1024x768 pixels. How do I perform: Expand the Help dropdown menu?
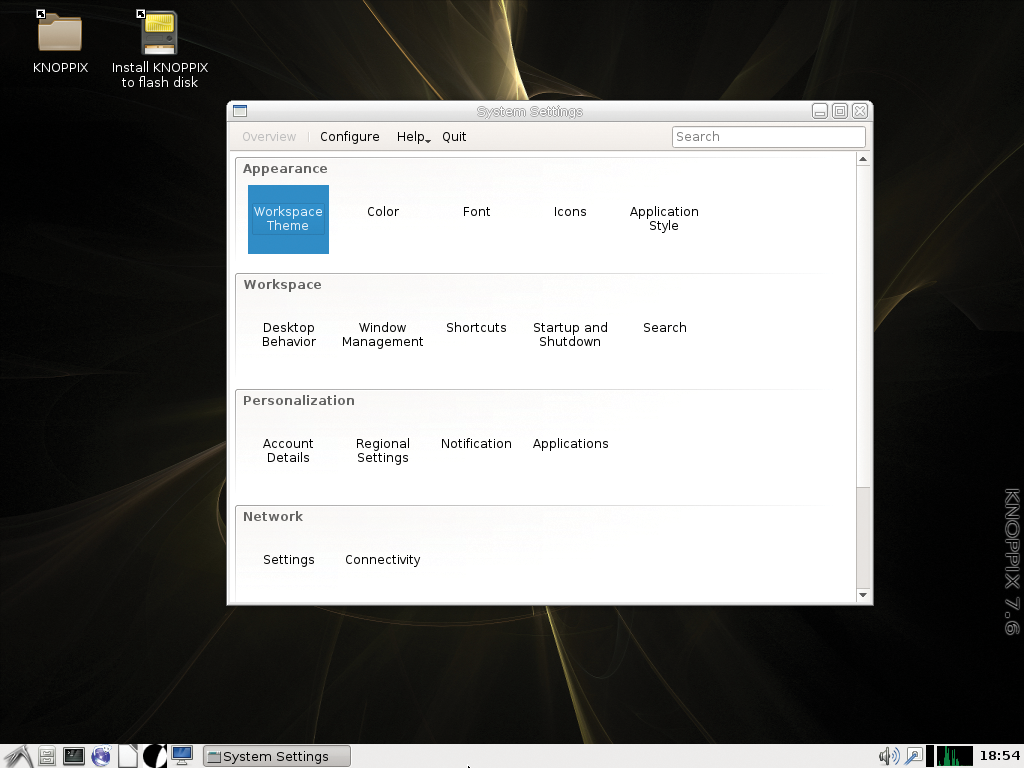point(413,137)
